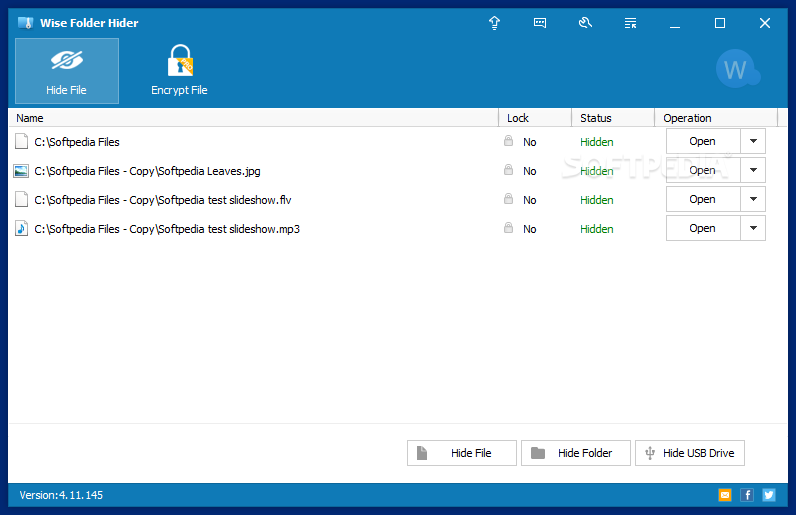Click the round W account avatar
Viewport: 796px width, 515px height.
(736, 70)
